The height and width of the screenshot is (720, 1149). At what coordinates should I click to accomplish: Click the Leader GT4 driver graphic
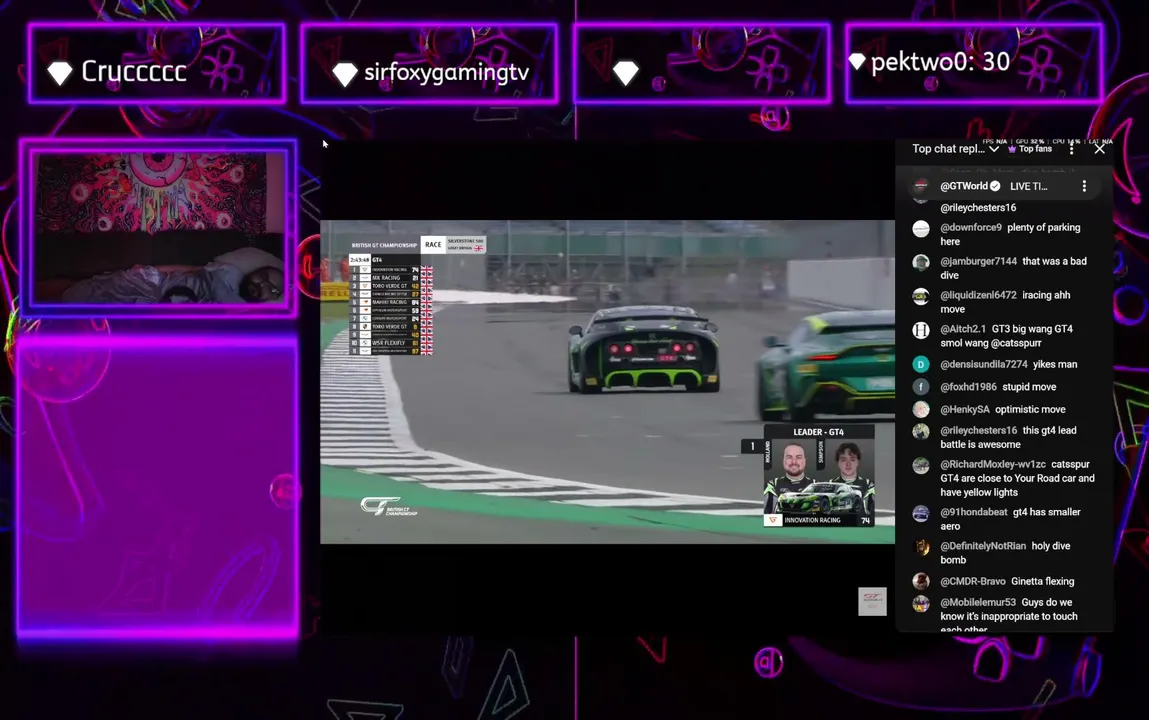click(819, 475)
